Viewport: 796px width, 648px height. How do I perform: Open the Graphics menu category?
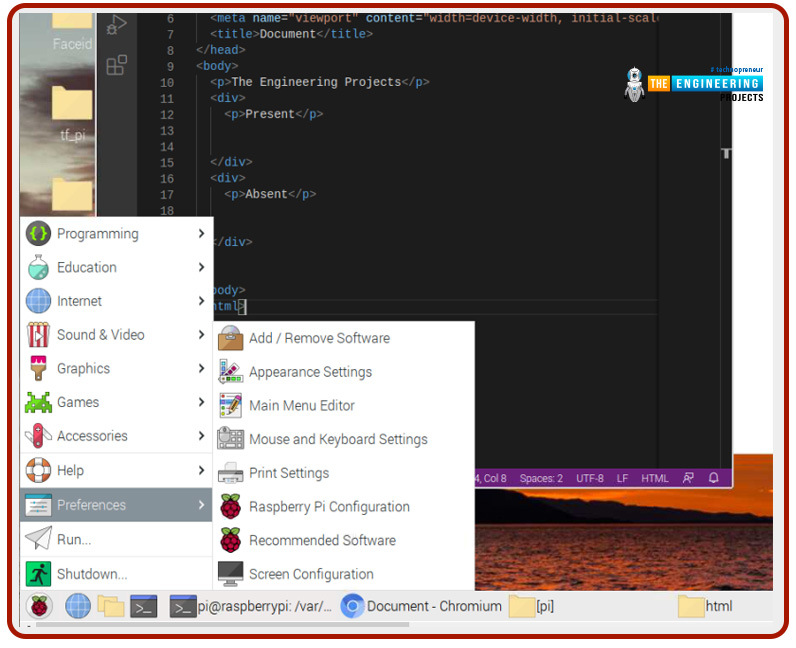tap(116, 368)
